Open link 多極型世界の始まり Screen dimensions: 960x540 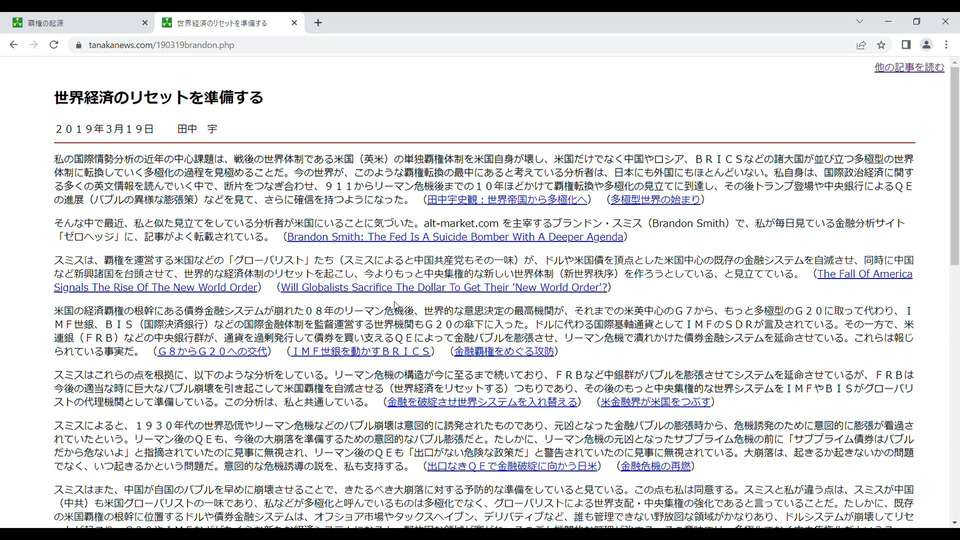click(655, 200)
